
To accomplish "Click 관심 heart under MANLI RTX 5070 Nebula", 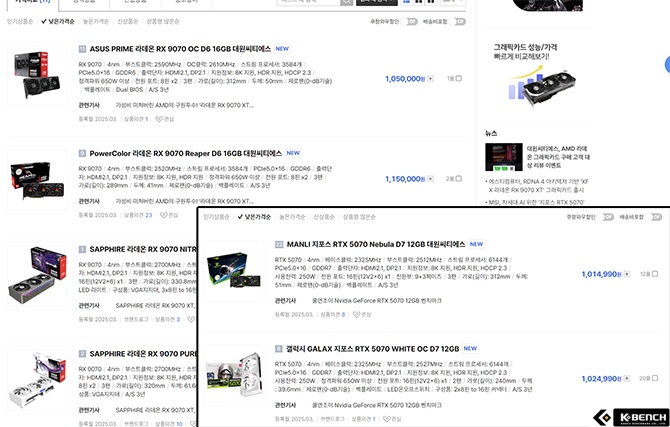I will tap(362, 315).
